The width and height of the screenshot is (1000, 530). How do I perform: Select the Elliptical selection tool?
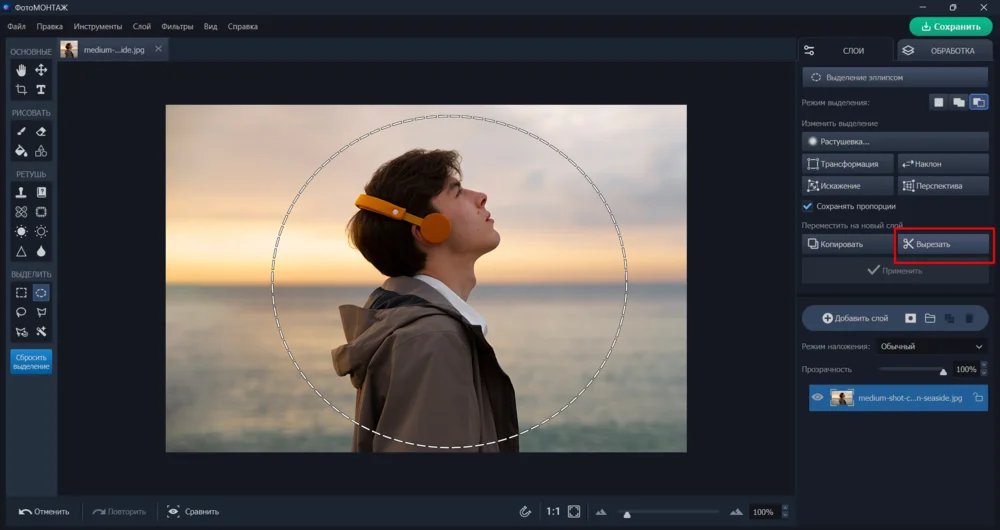41,293
